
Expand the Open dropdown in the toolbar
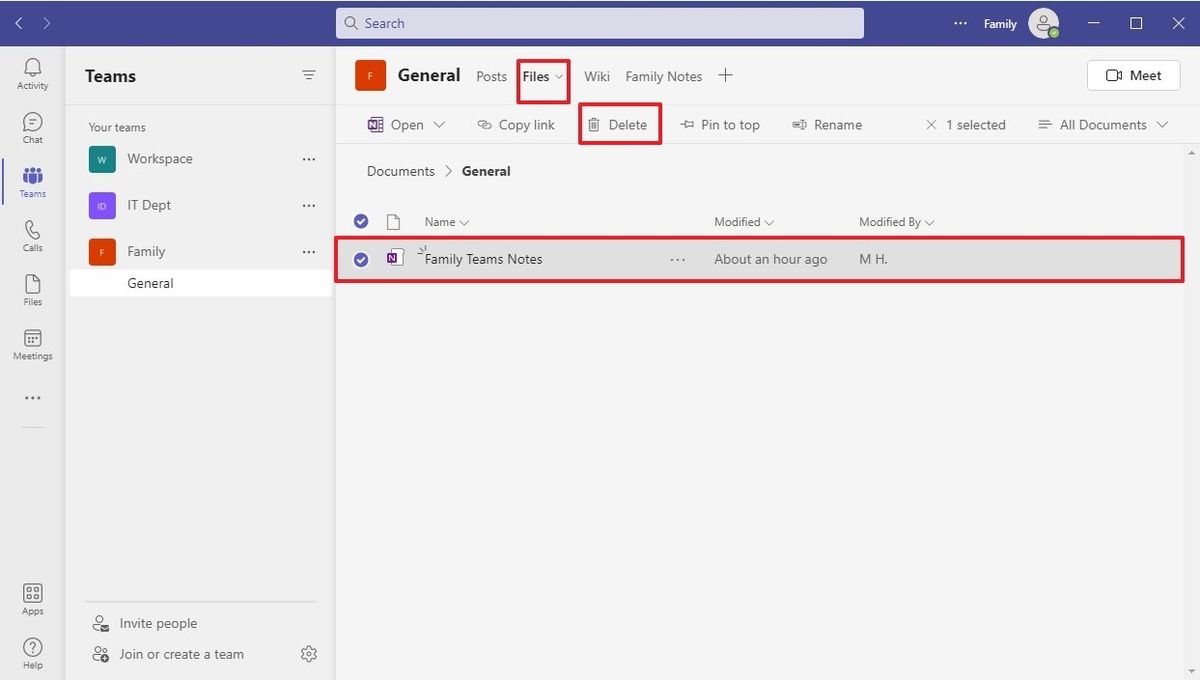point(439,124)
